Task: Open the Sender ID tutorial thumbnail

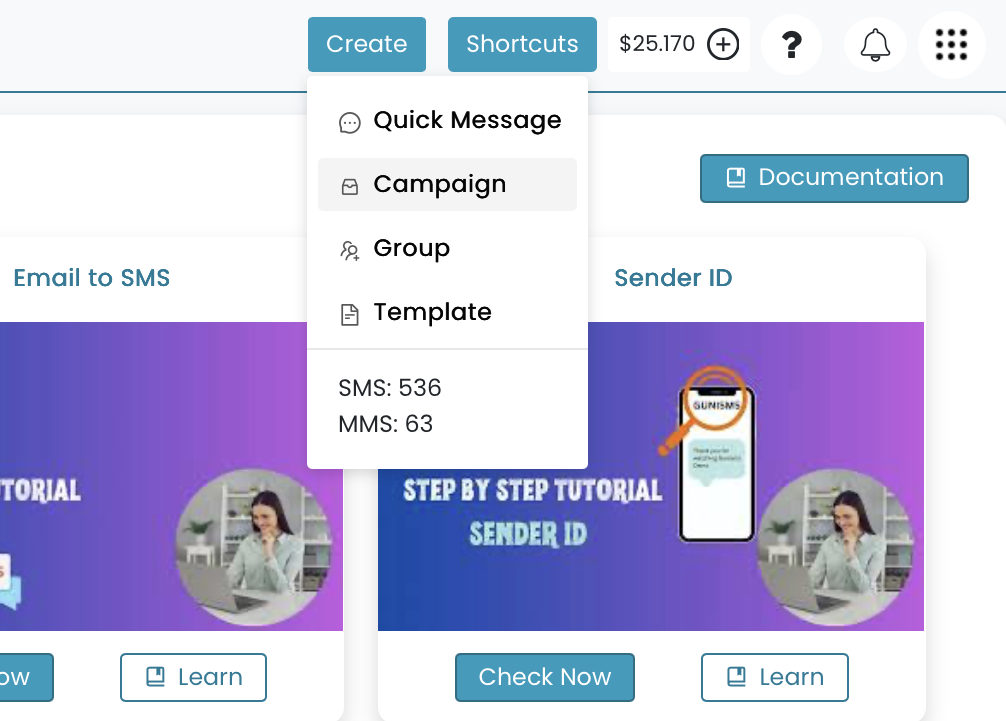Action: (651, 476)
